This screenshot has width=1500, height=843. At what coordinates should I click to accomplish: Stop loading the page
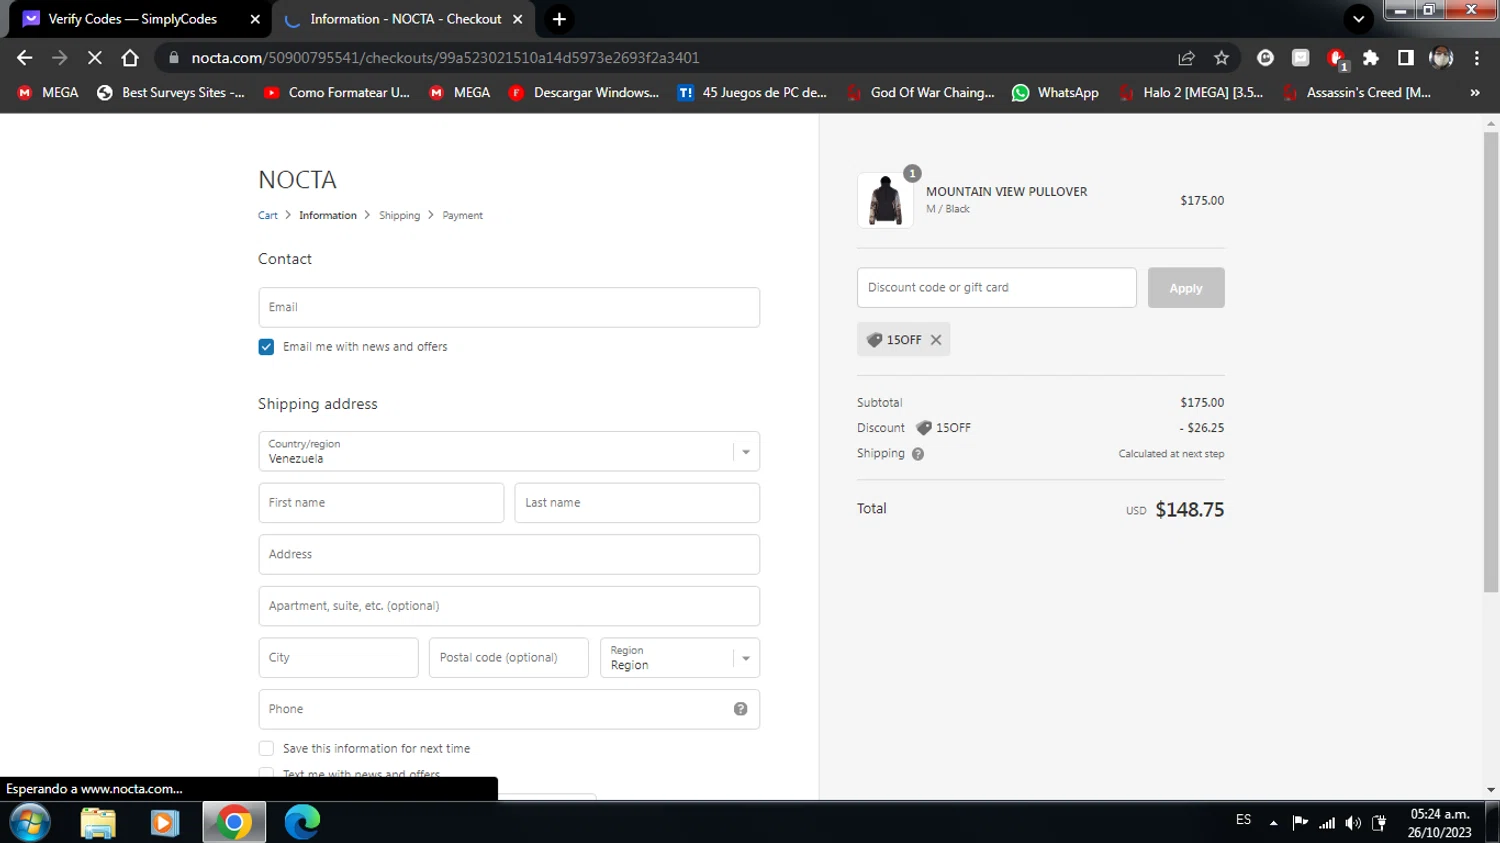click(x=95, y=58)
